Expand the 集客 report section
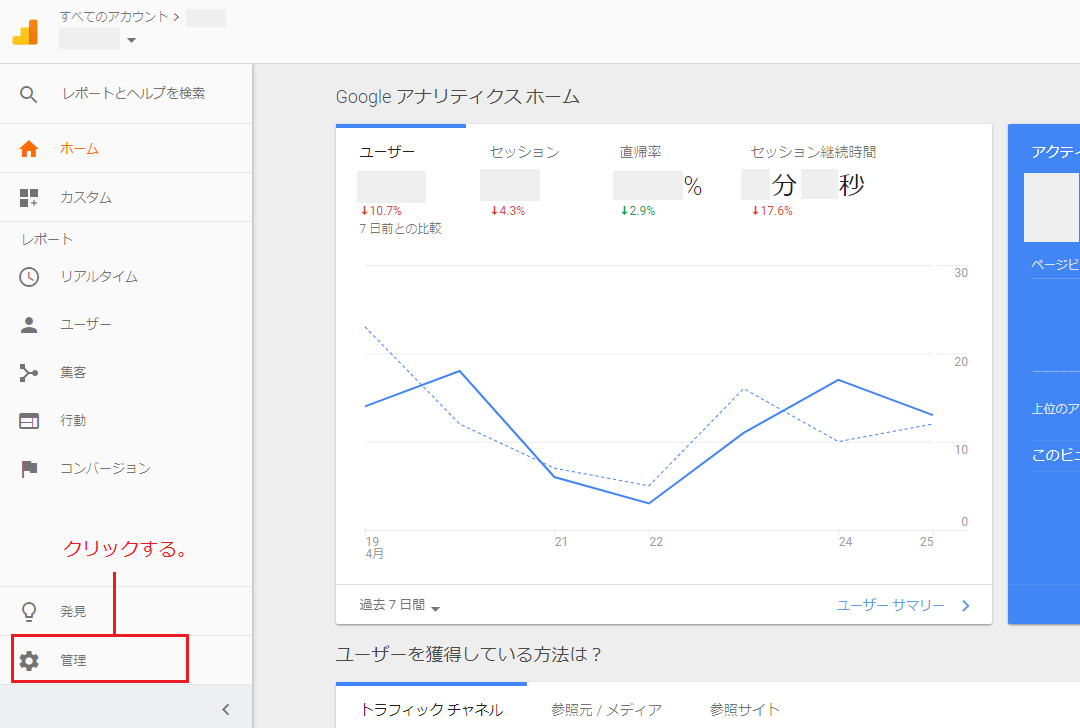The height and width of the screenshot is (728, 1080). (x=126, y=373)
